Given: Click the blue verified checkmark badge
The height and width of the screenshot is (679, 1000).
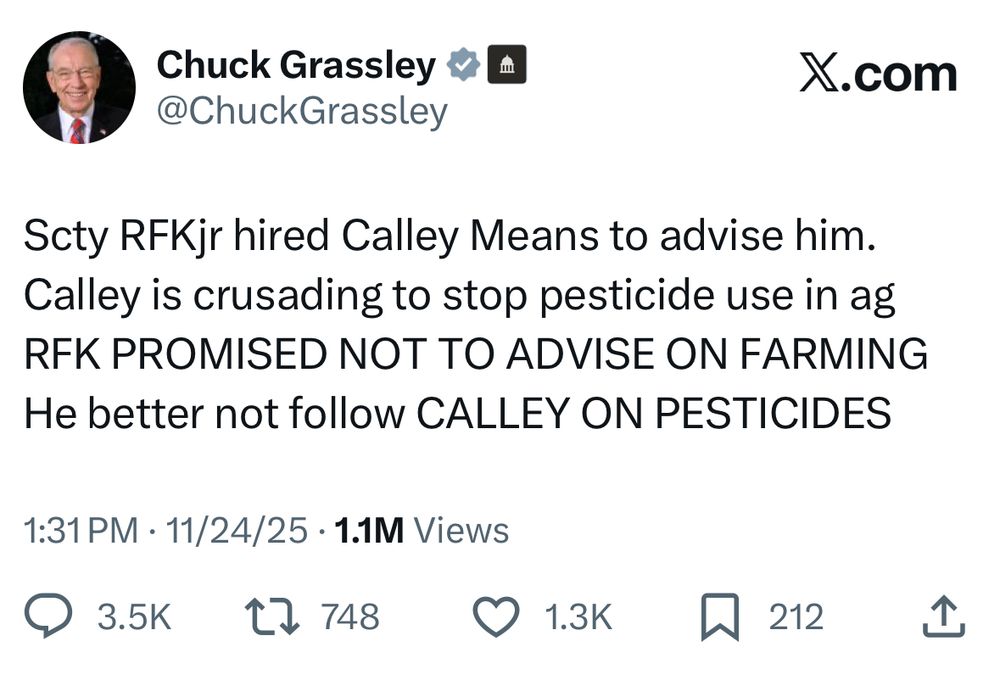Looking at the screenshot, I should click(462, 64).
